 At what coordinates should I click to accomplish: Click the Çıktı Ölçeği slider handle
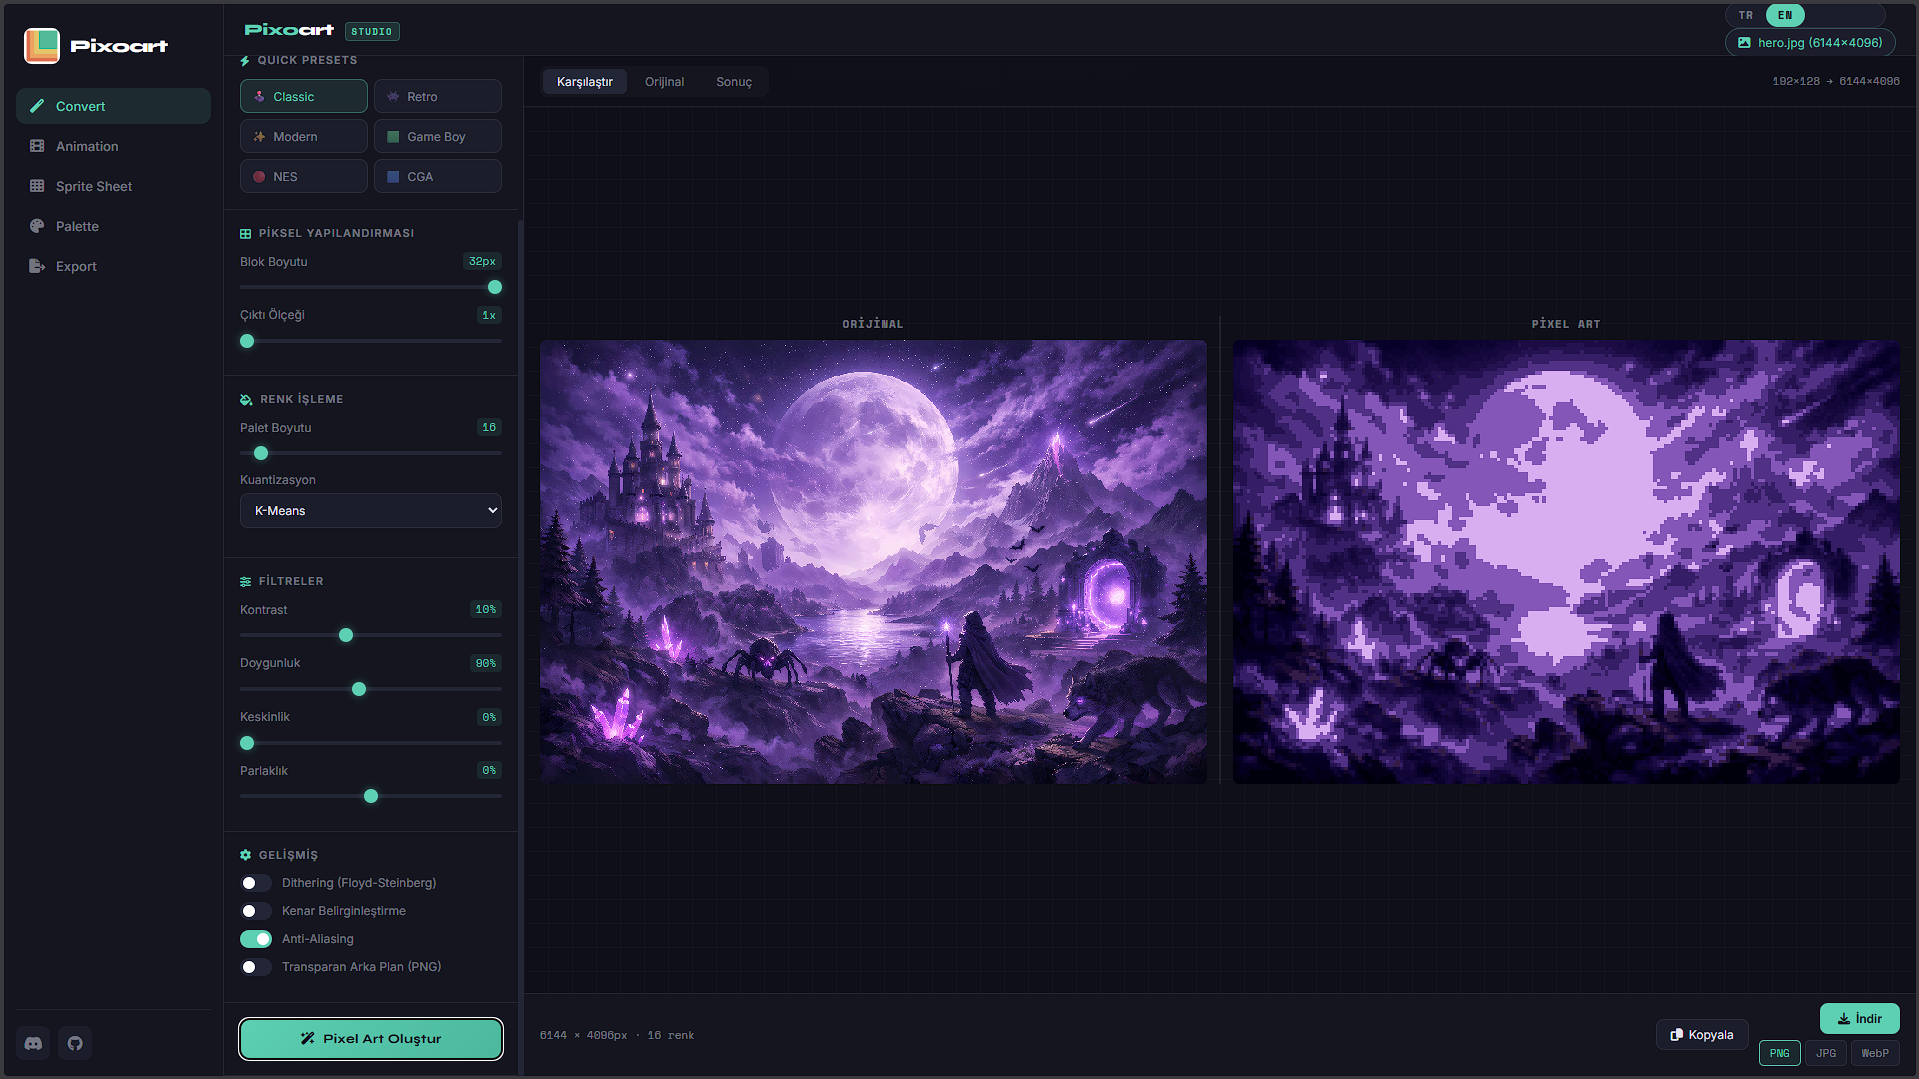click(247, 341)
